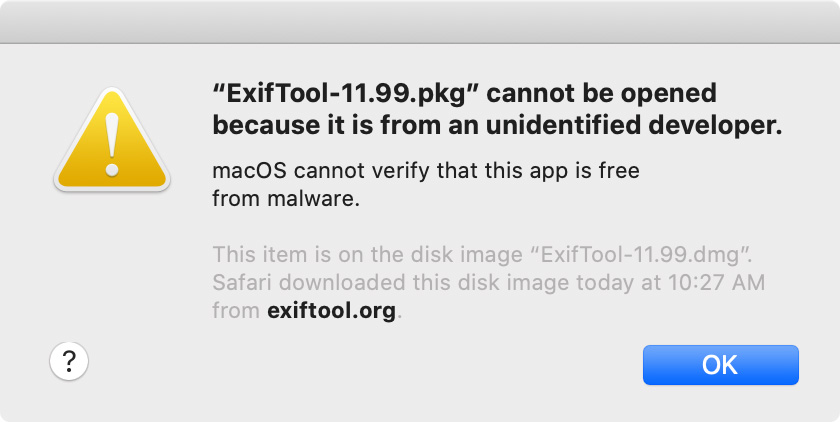
Task: Click the "from malware." text line
Action: coord(286,199)
